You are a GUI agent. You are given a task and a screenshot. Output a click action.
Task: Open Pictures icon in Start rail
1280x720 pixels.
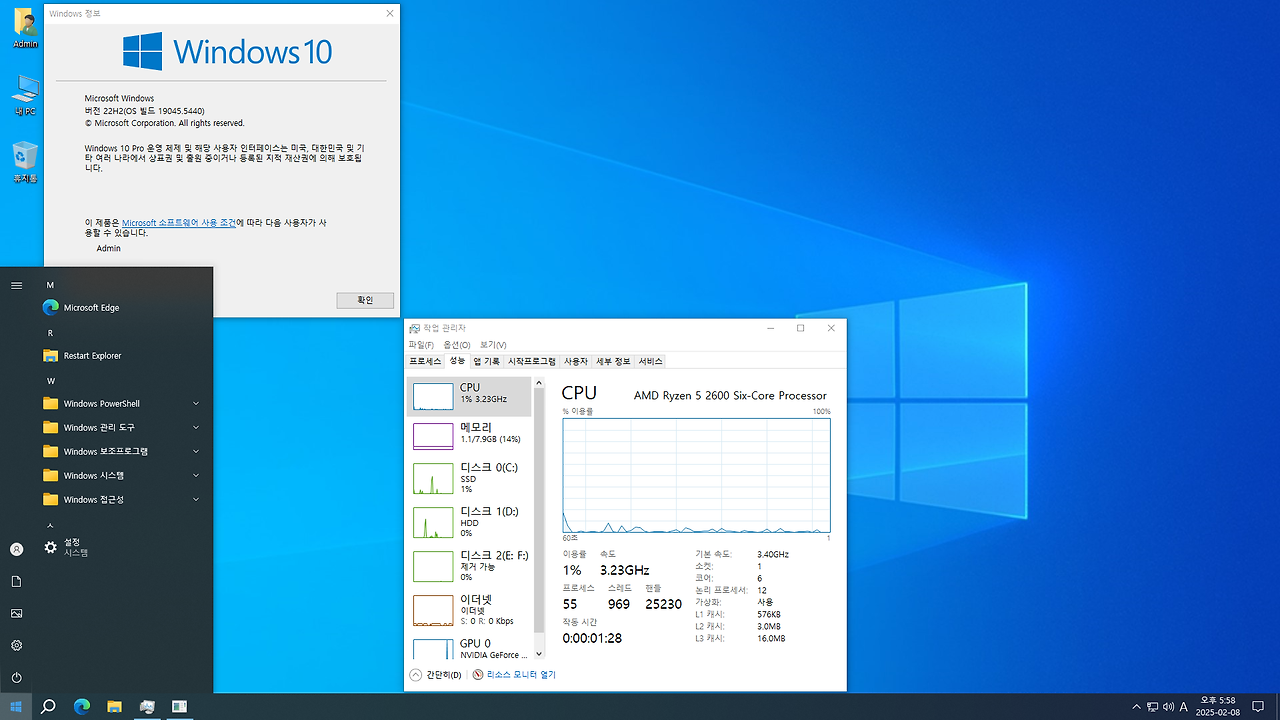click(16, 613)
